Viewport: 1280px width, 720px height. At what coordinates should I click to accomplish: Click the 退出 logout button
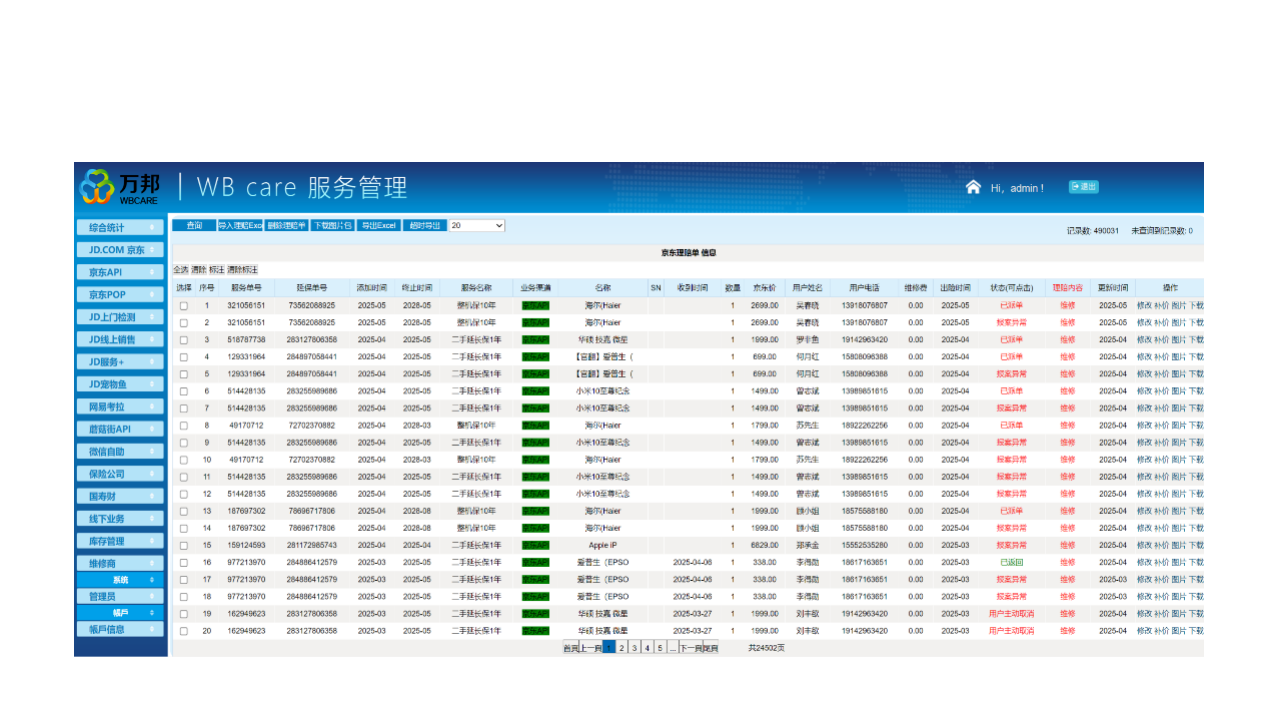point(1083,187)
